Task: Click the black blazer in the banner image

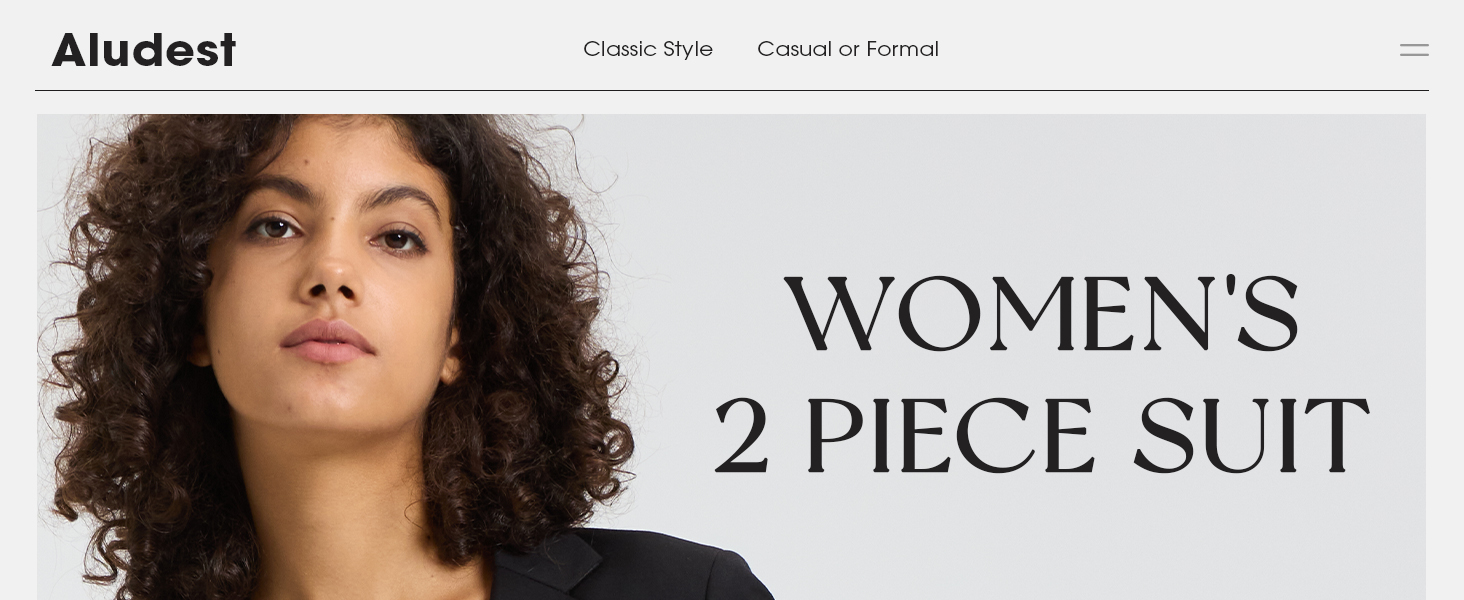Action: coord(640,570)
